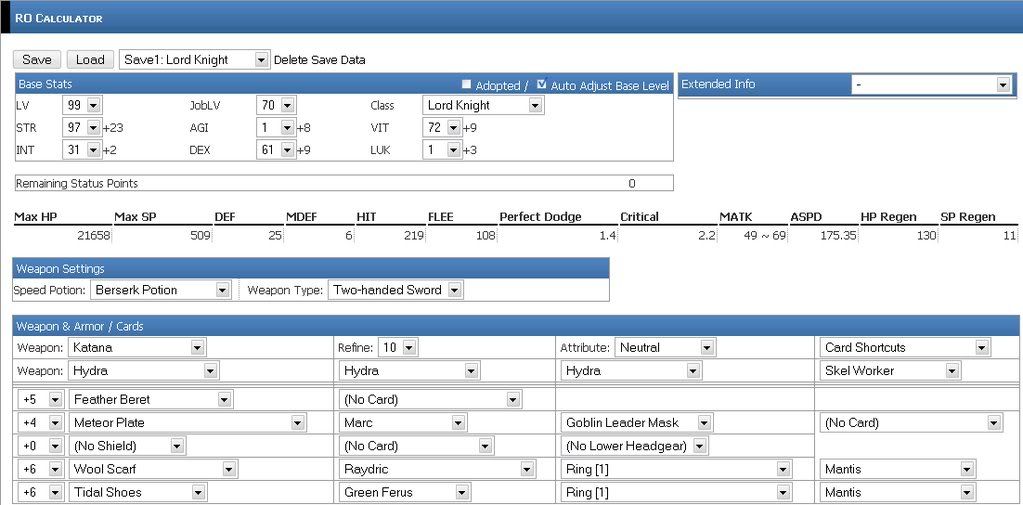Screen dimensions: 1023x505
Task: Change the base LV 99 dropdown
Action: [81, 105]
